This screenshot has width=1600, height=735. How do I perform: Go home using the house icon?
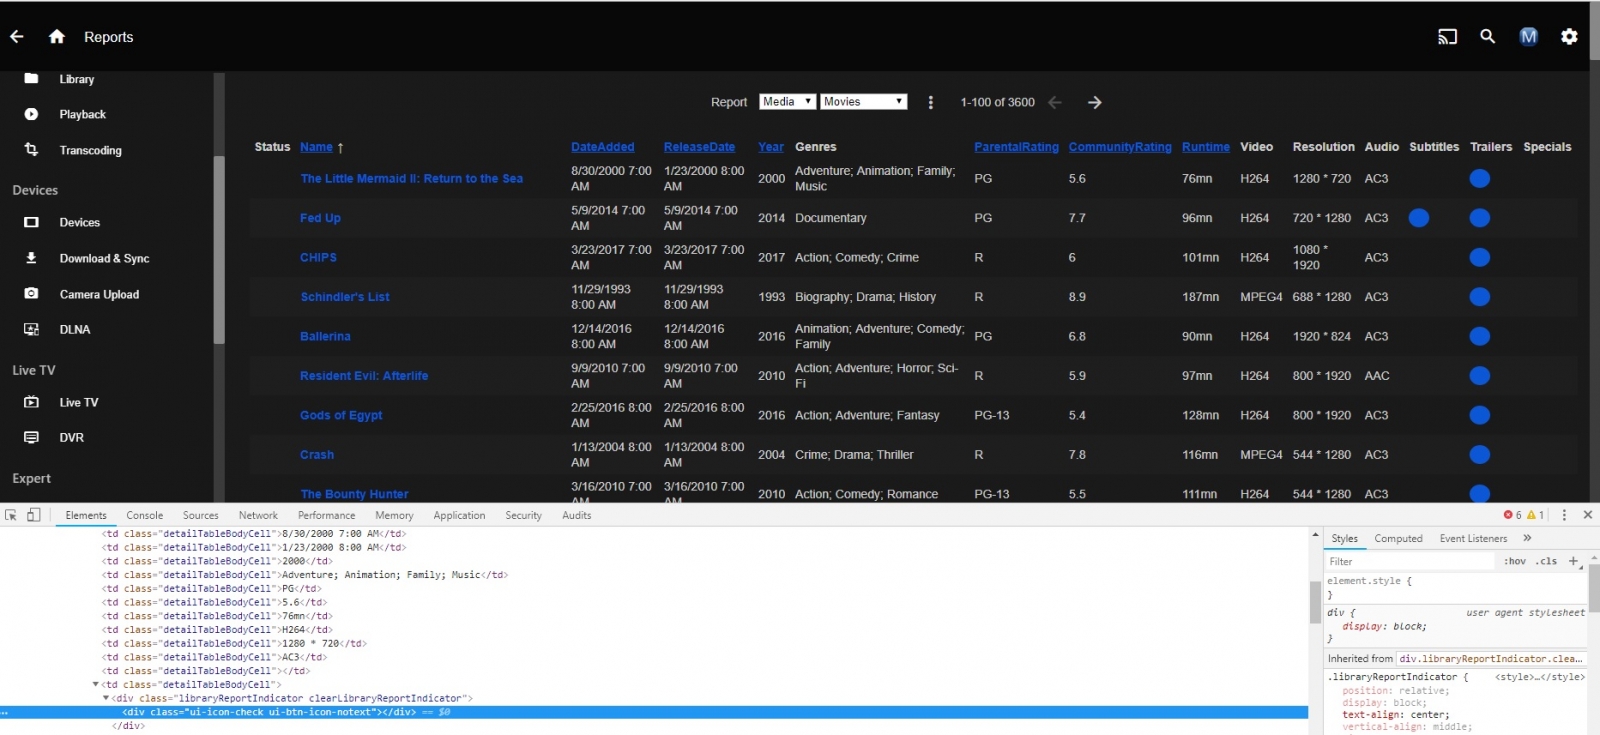tap(57, 37)
